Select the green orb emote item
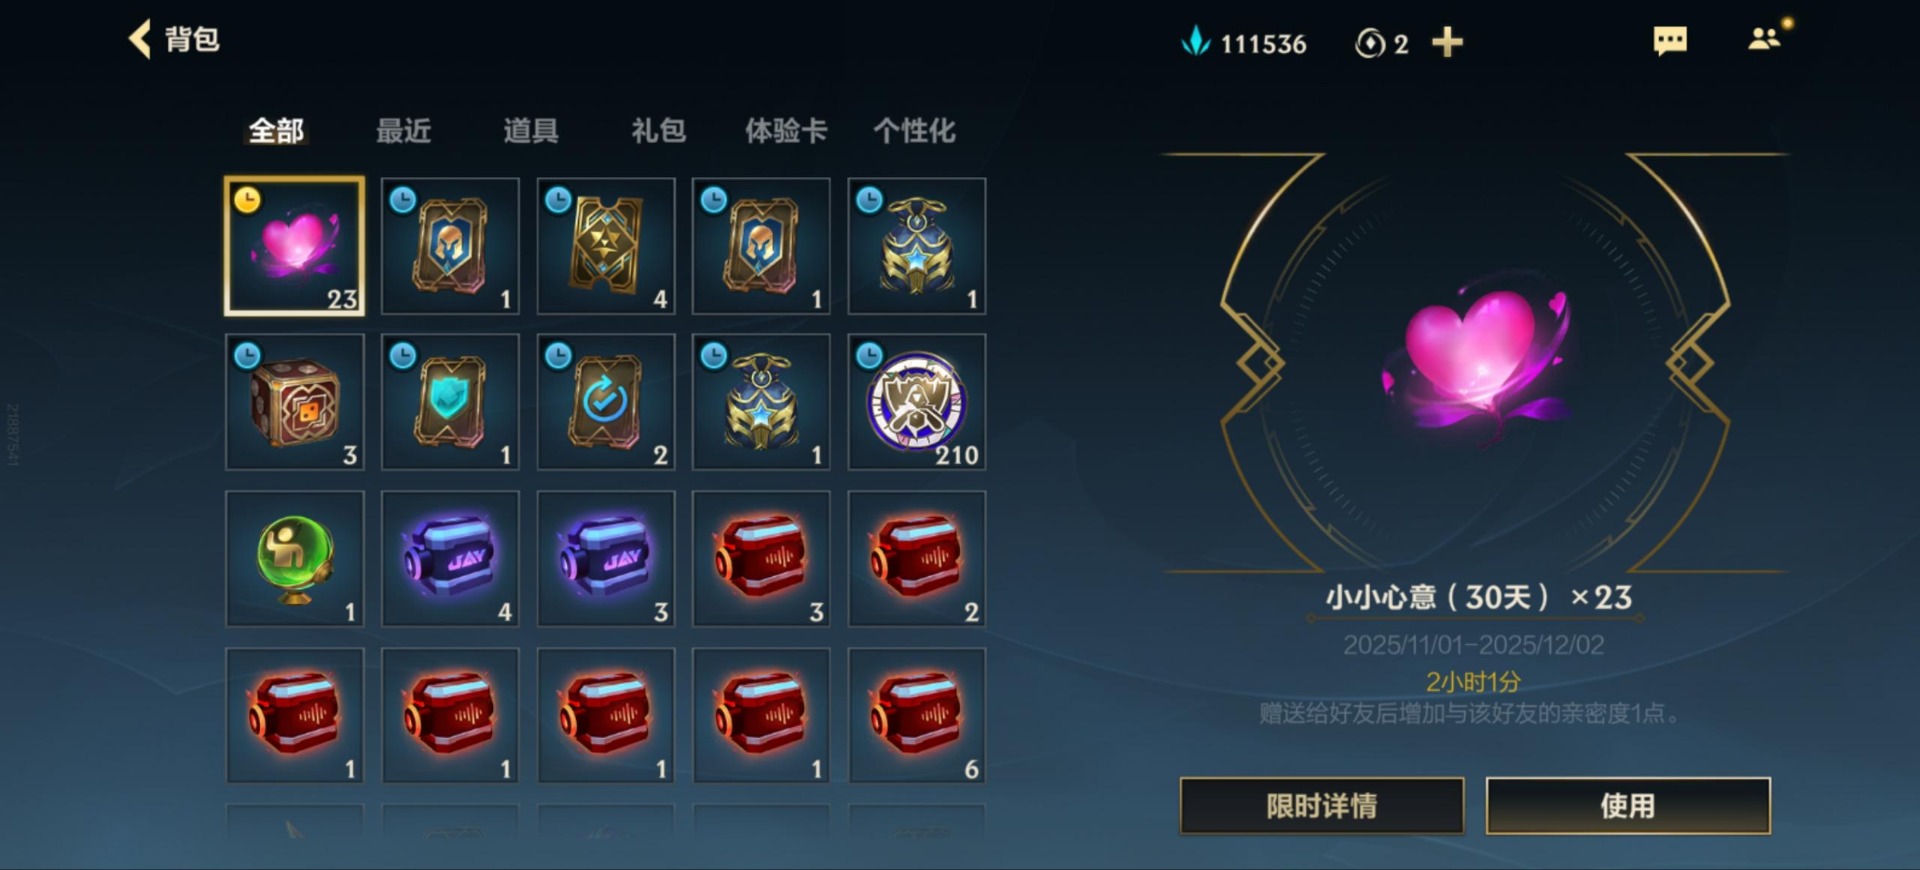Viewport: 1920px width, 870px height. coord(295,559)
